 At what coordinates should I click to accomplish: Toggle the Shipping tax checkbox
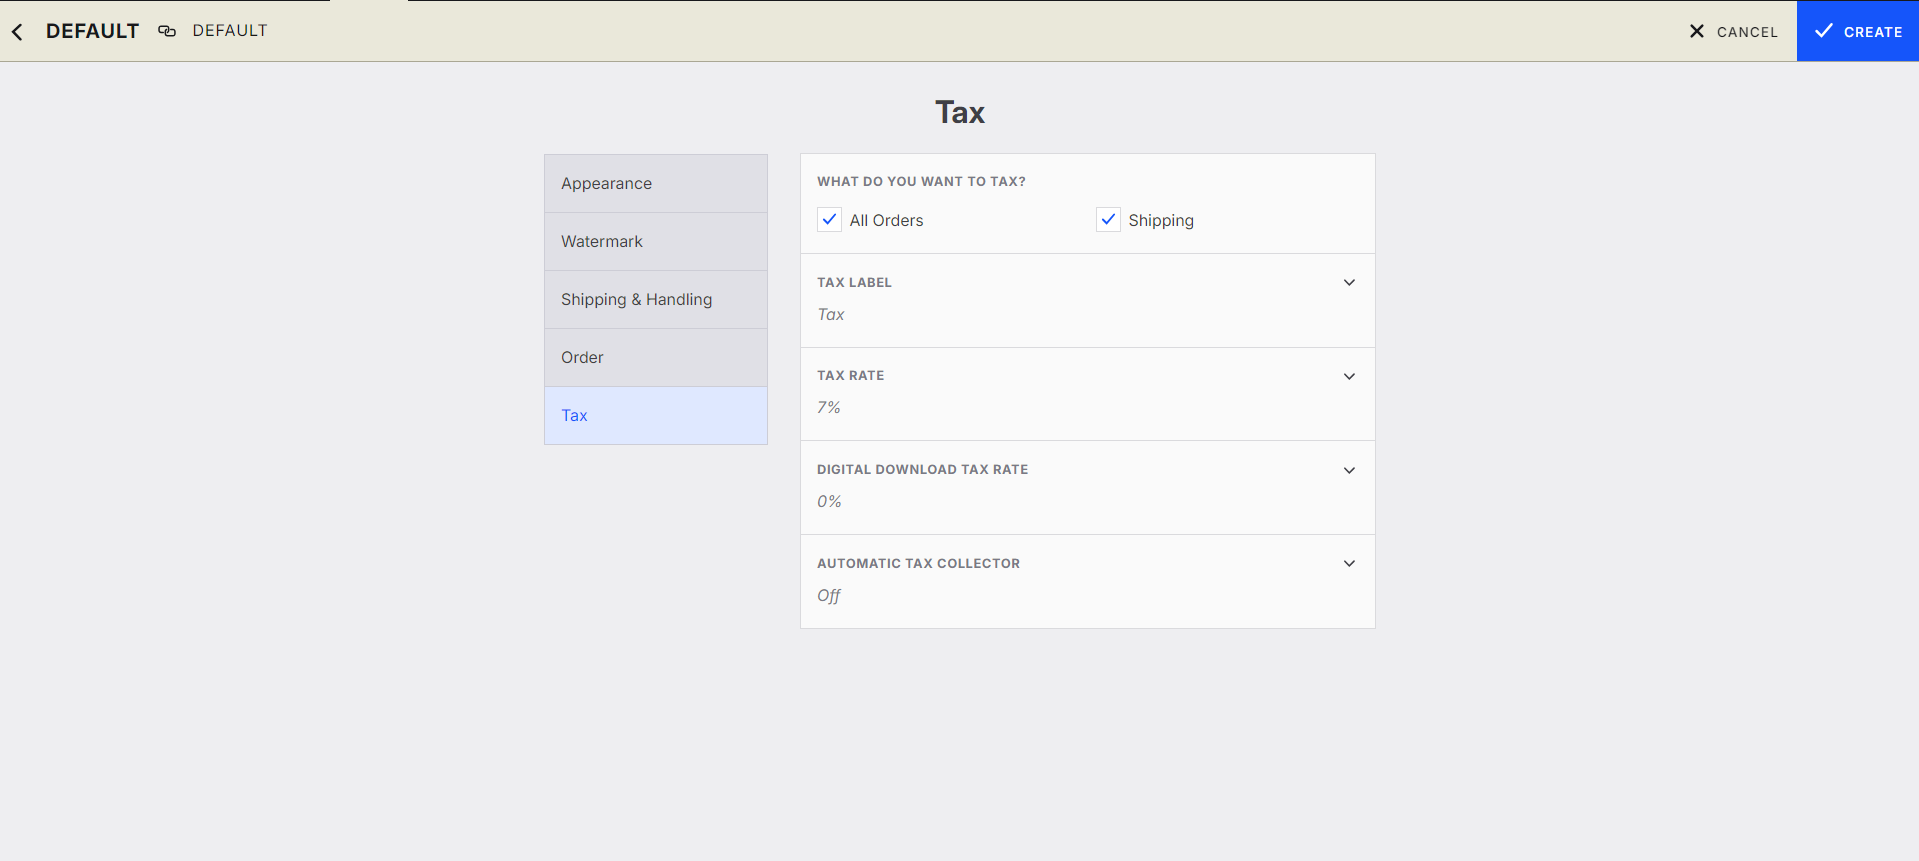point(1108,220)
